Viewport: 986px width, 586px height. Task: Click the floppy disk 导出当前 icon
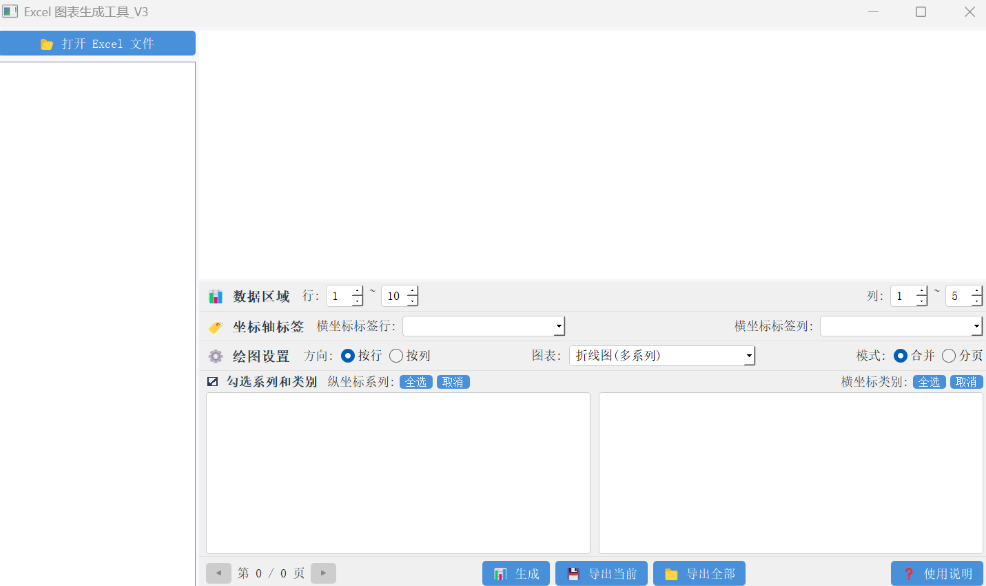pos(573,573)
